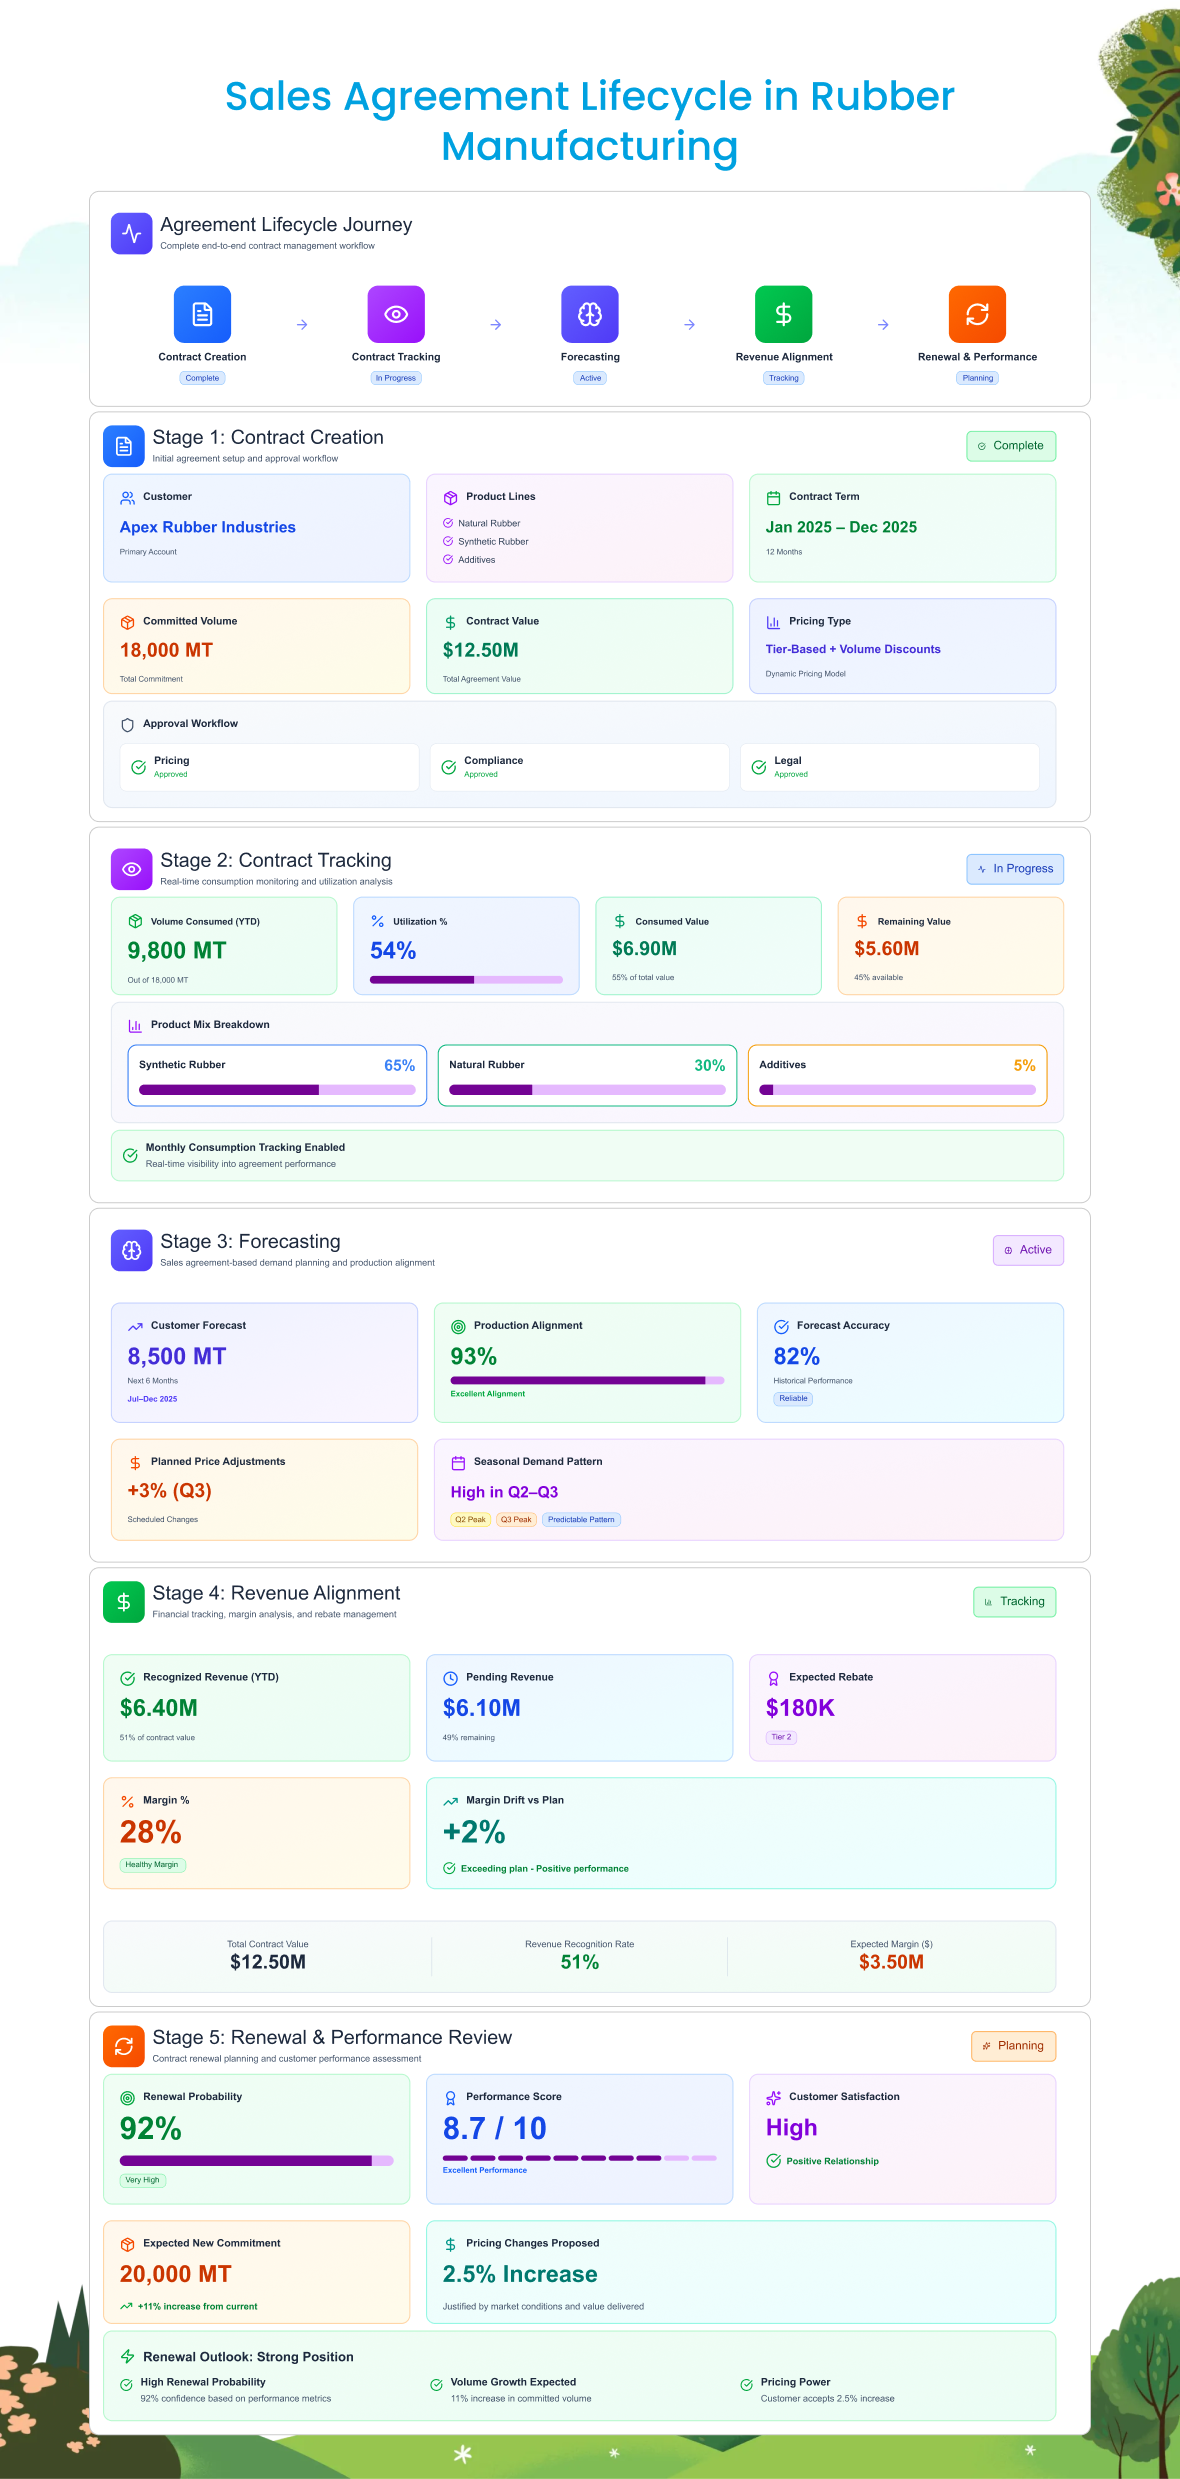
Task: Click the Compliance approved checkmark
Action: pos(449,767)
